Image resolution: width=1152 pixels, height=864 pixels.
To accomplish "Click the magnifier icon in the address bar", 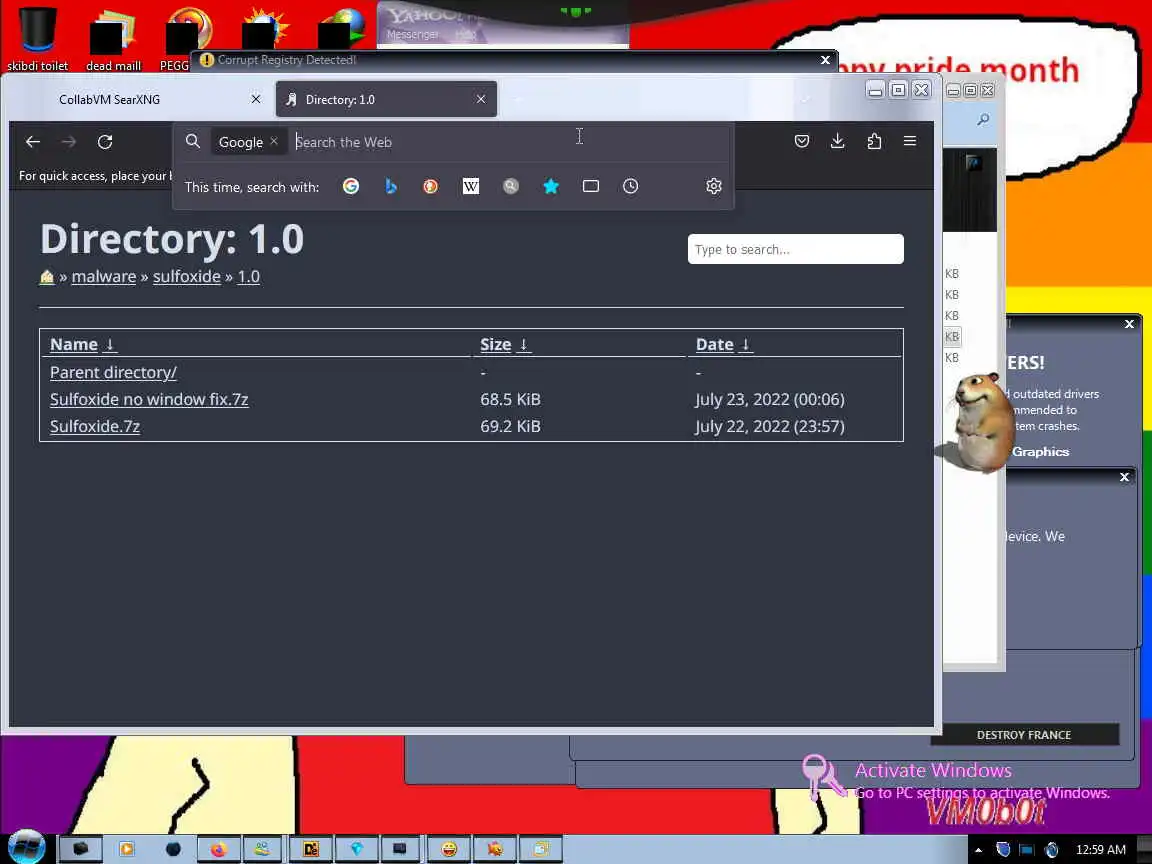I will click(x=192, y=141).
